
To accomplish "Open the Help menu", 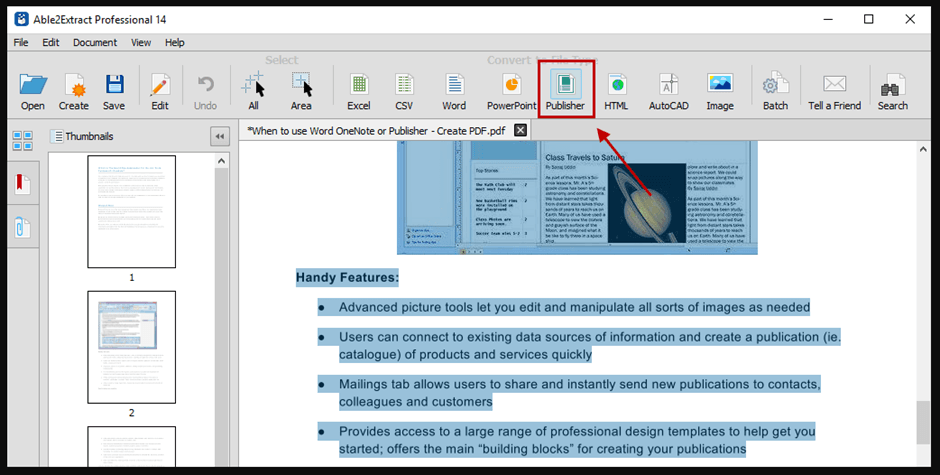I will point(174,43).
